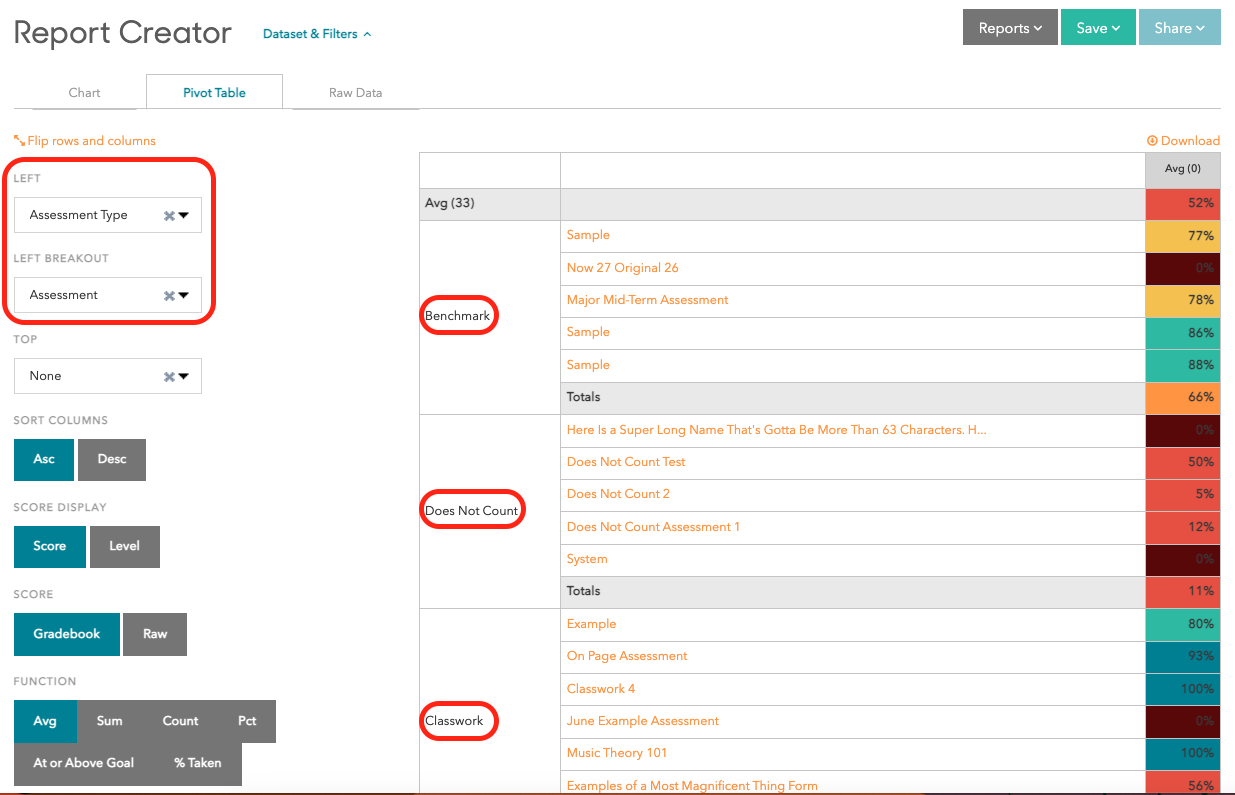Image resolution: width=1235 pixels, height=795 pixels.
Task: Clear the Left Breakout Assessment selection X
Action: click(x=169, y=295)
